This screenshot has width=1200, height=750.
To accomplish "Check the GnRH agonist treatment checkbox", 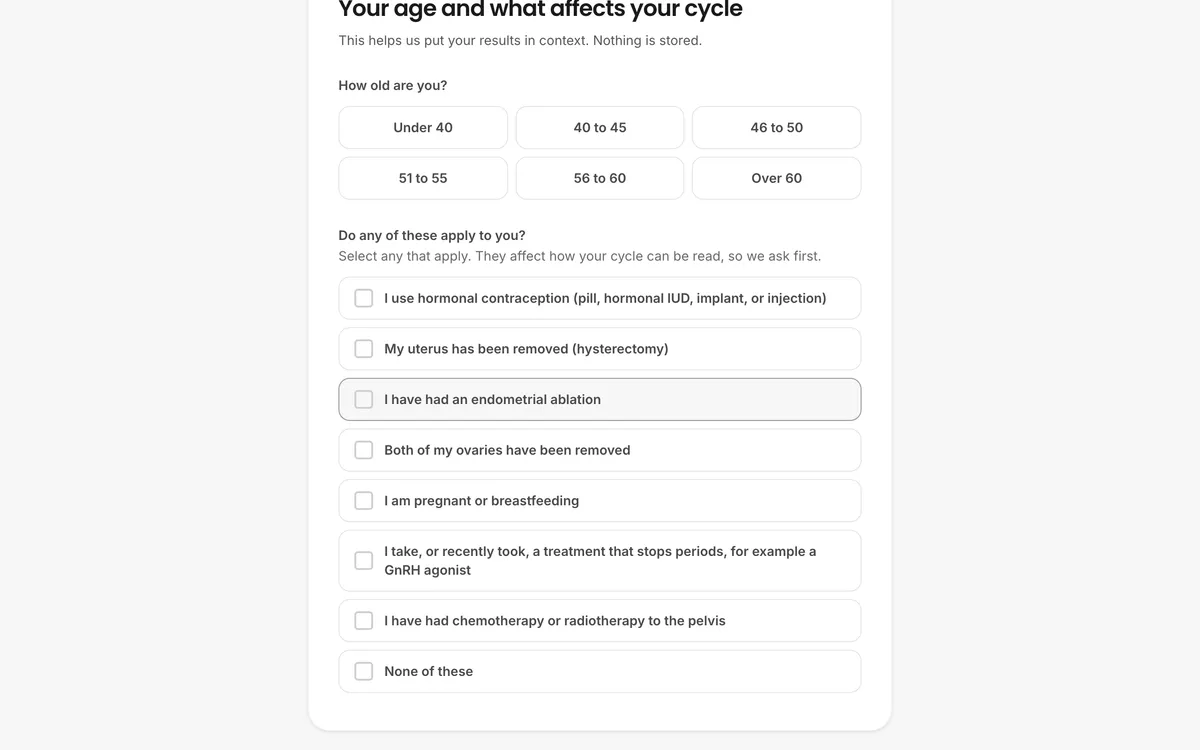I will (364, 561).
